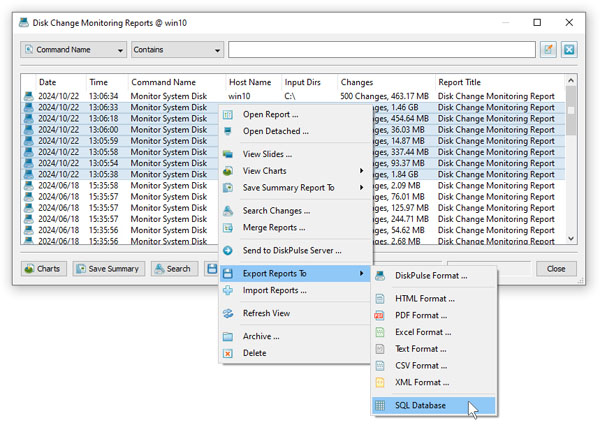
Task: Expand the View Charts submenu arrow
Action: pos(361,171)
